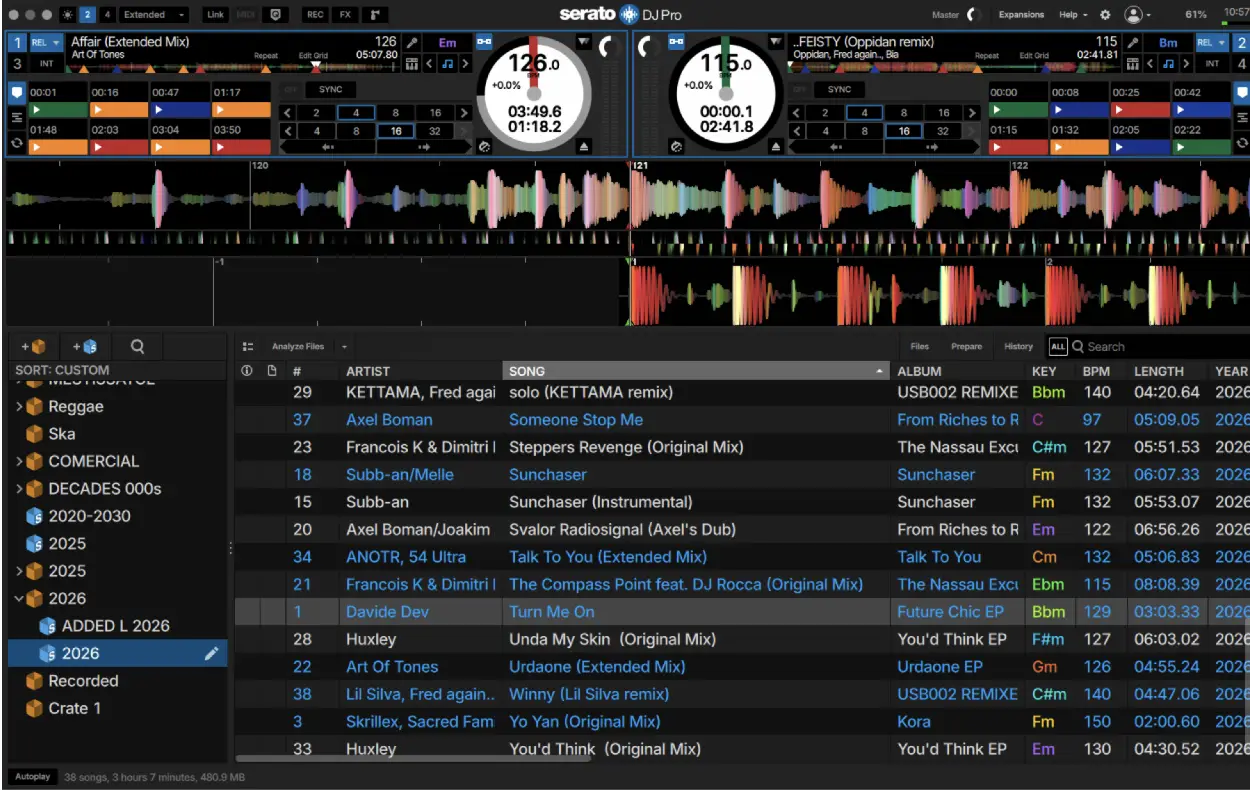Select the track Turn Me On
1250x790 pixels.
(552, 612)
